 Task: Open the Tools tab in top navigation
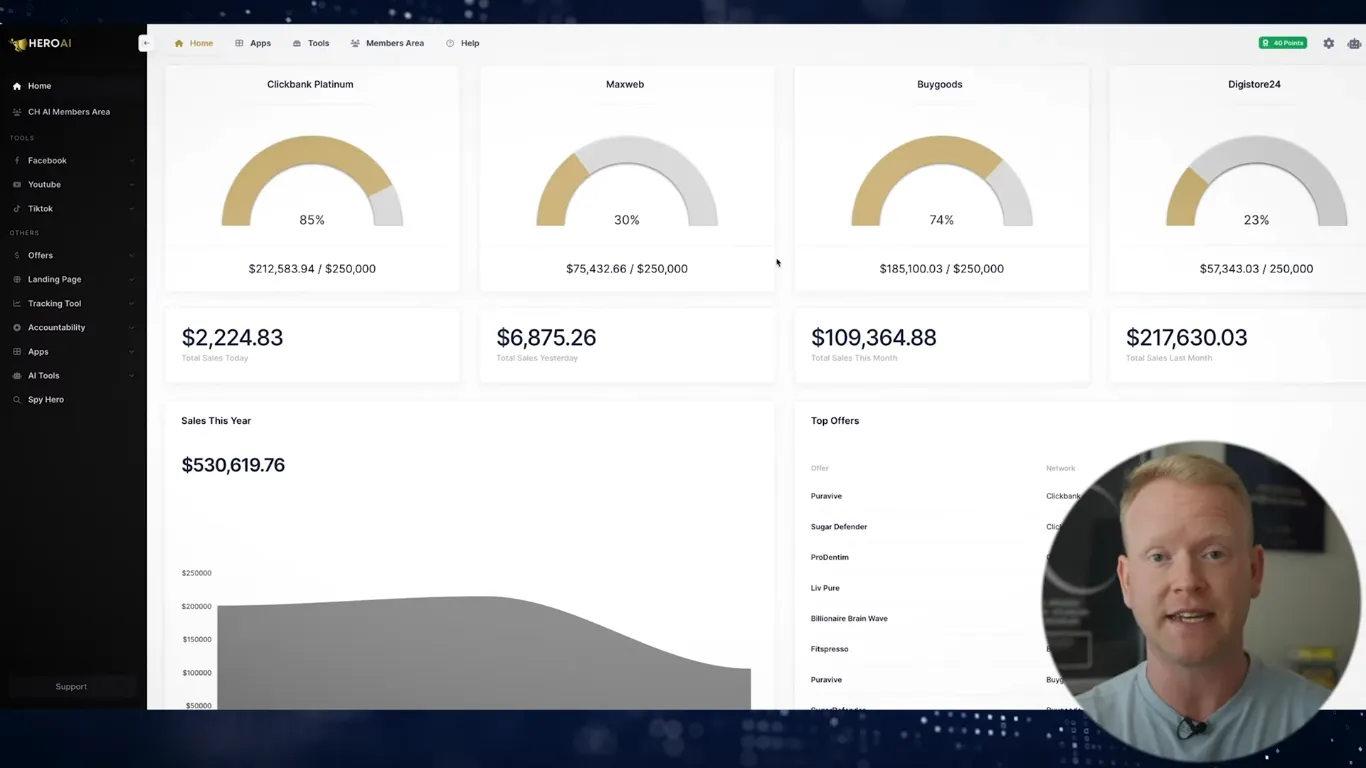point(311,43)
